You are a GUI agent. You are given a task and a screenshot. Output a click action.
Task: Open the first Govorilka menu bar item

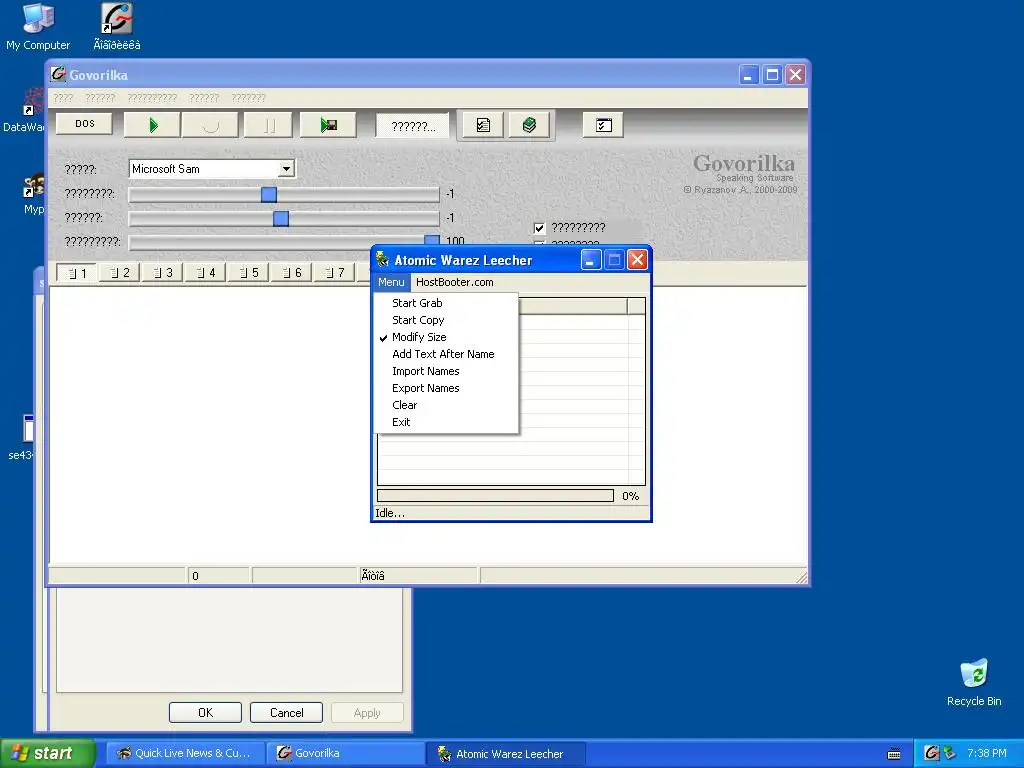(x=63, y=98)
